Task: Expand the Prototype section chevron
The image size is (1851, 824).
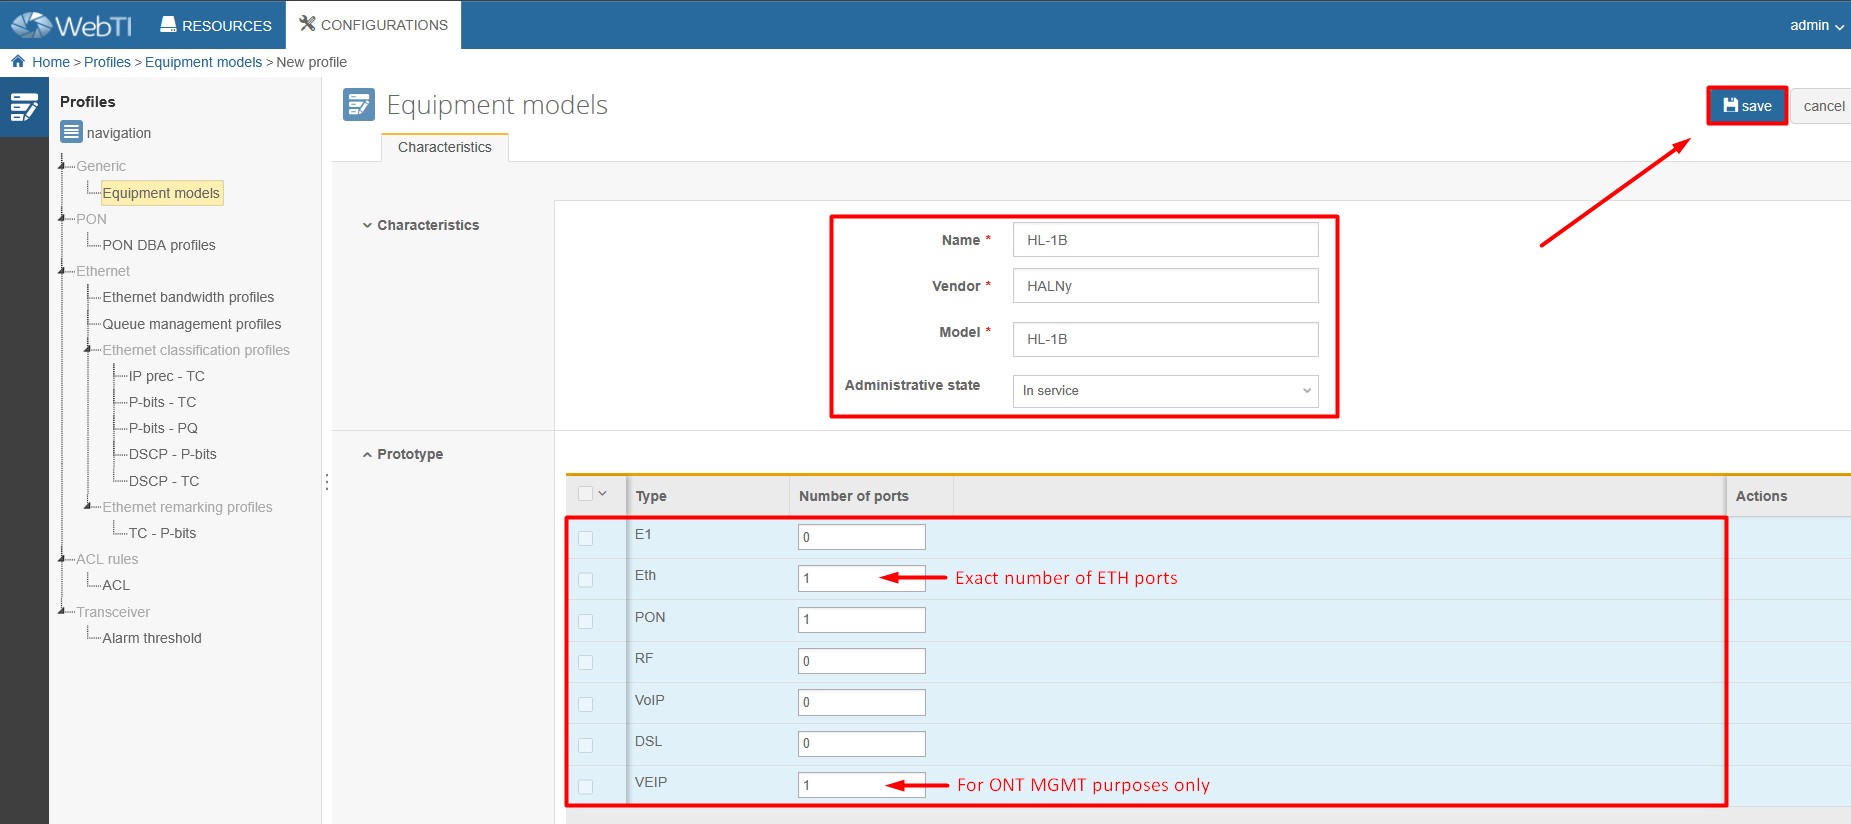Action: click(368, 455)
